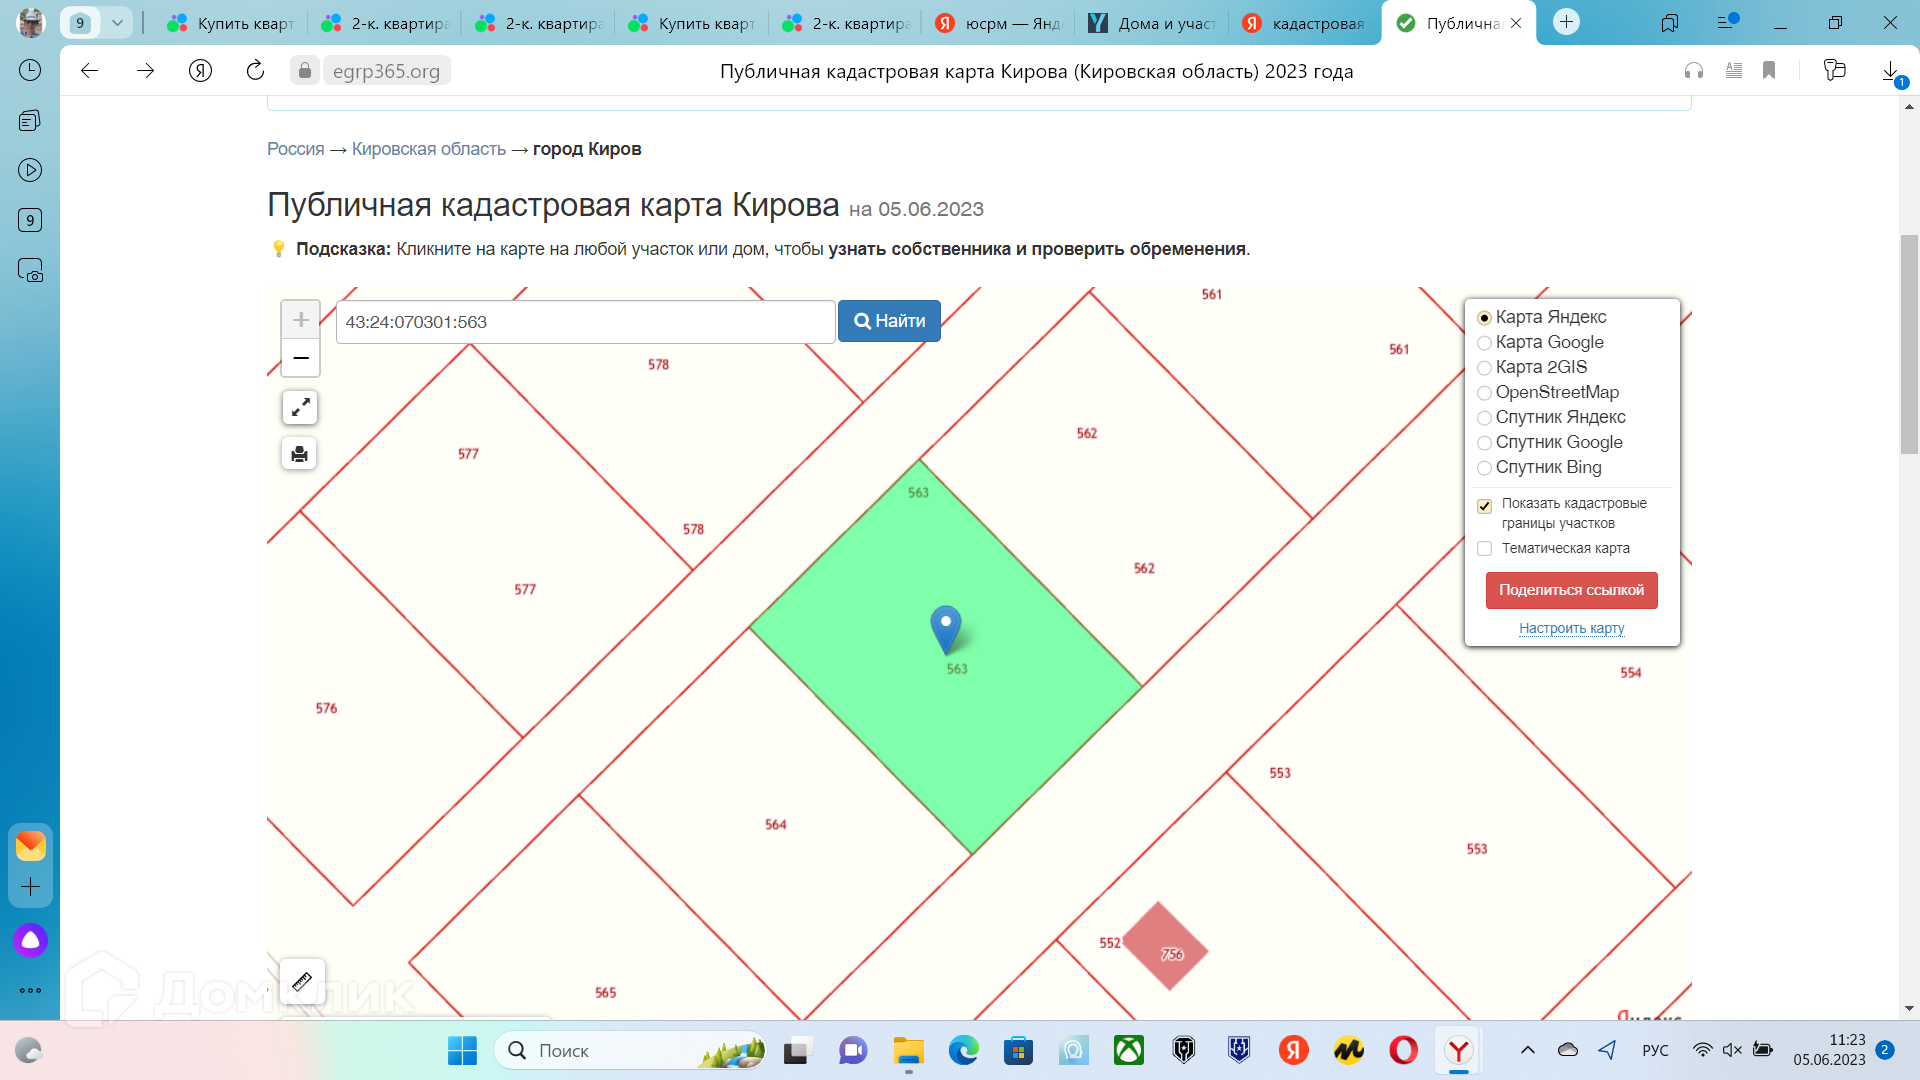Screen dimensions: 1920x1080
Task: Close the Публичная tab
Action: click(1516, 23)
